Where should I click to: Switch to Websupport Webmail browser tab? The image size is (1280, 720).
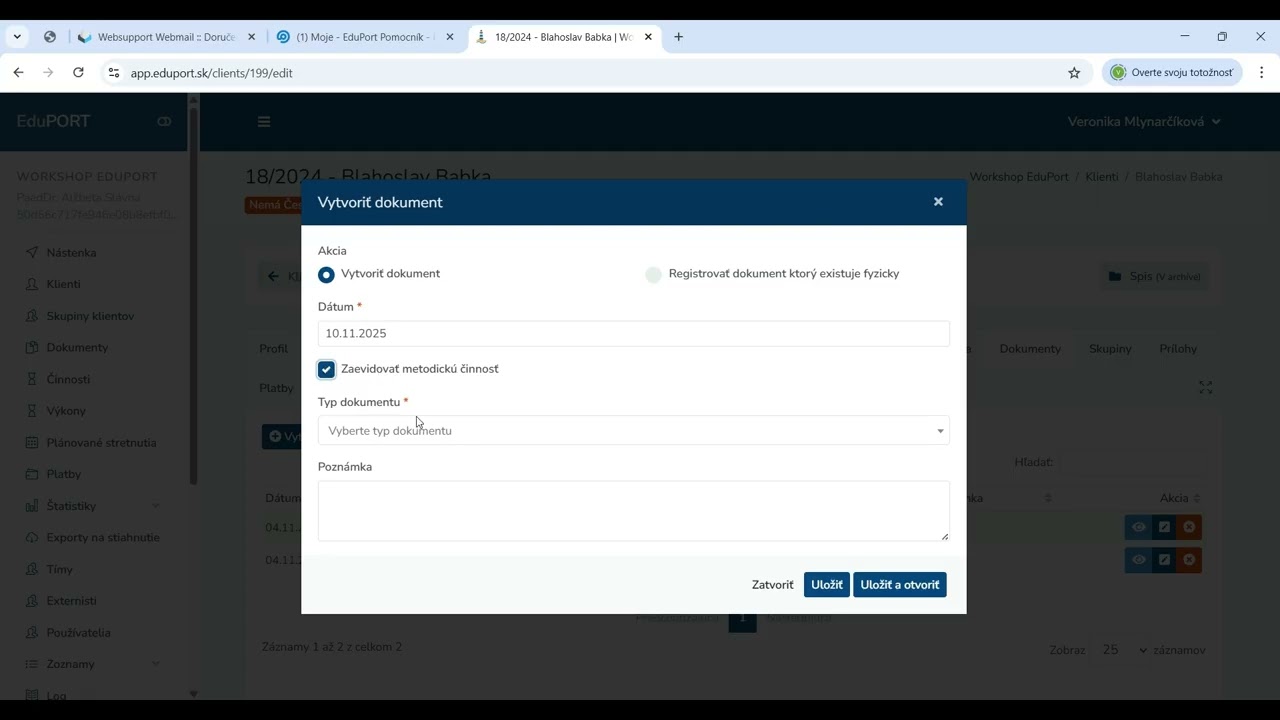[x=166, y=37]
